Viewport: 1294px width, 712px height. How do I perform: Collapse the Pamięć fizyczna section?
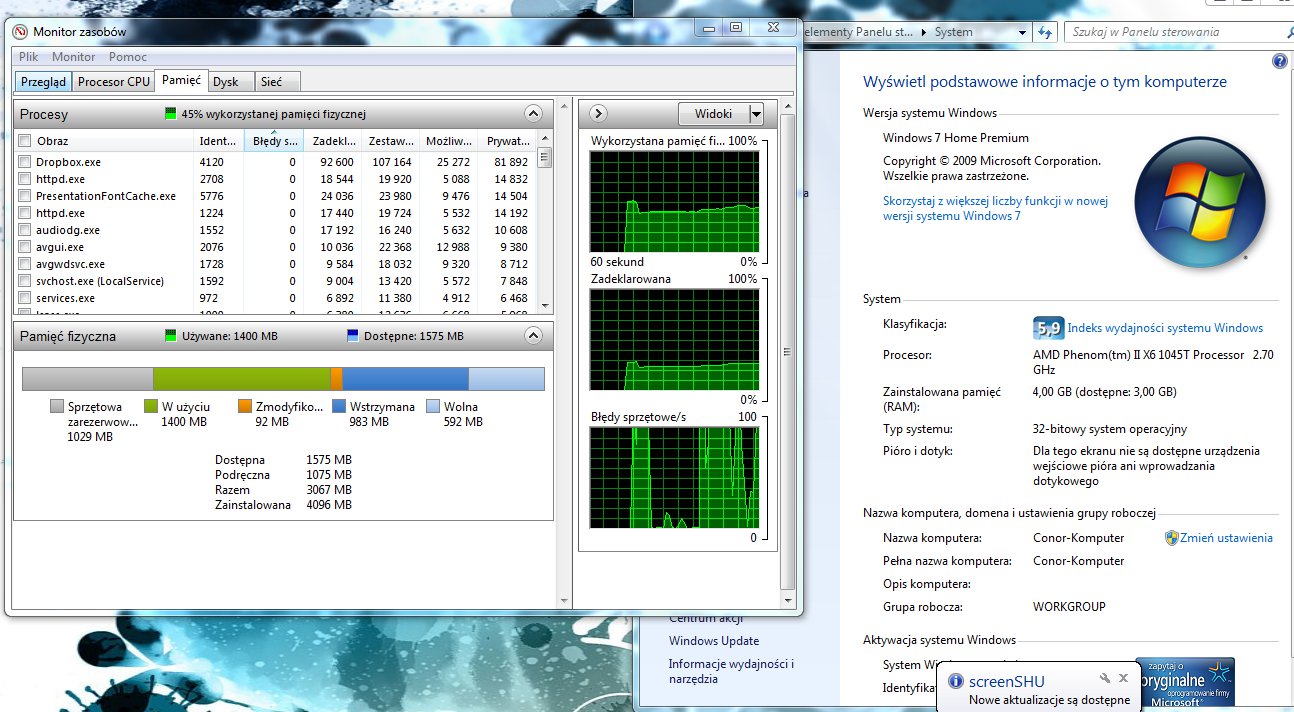(533, 335)
